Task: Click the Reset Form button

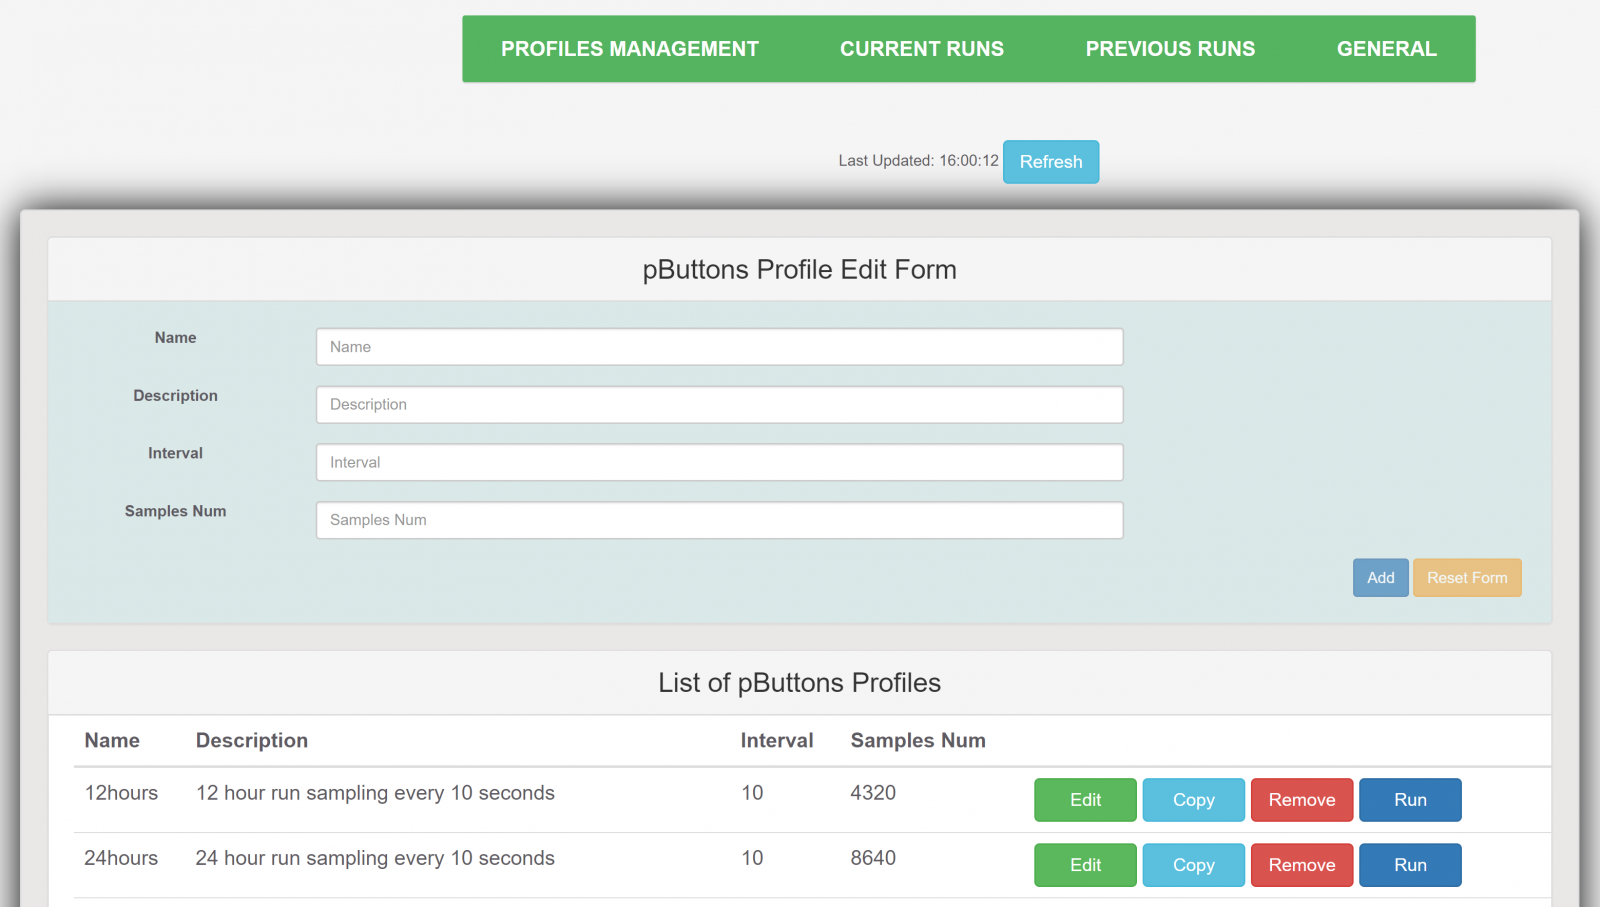Action: (1466, 578)
